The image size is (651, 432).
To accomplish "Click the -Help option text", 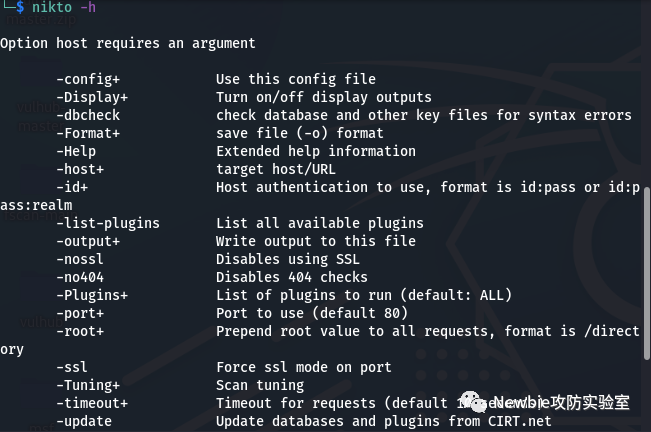I will click(76, 151).
